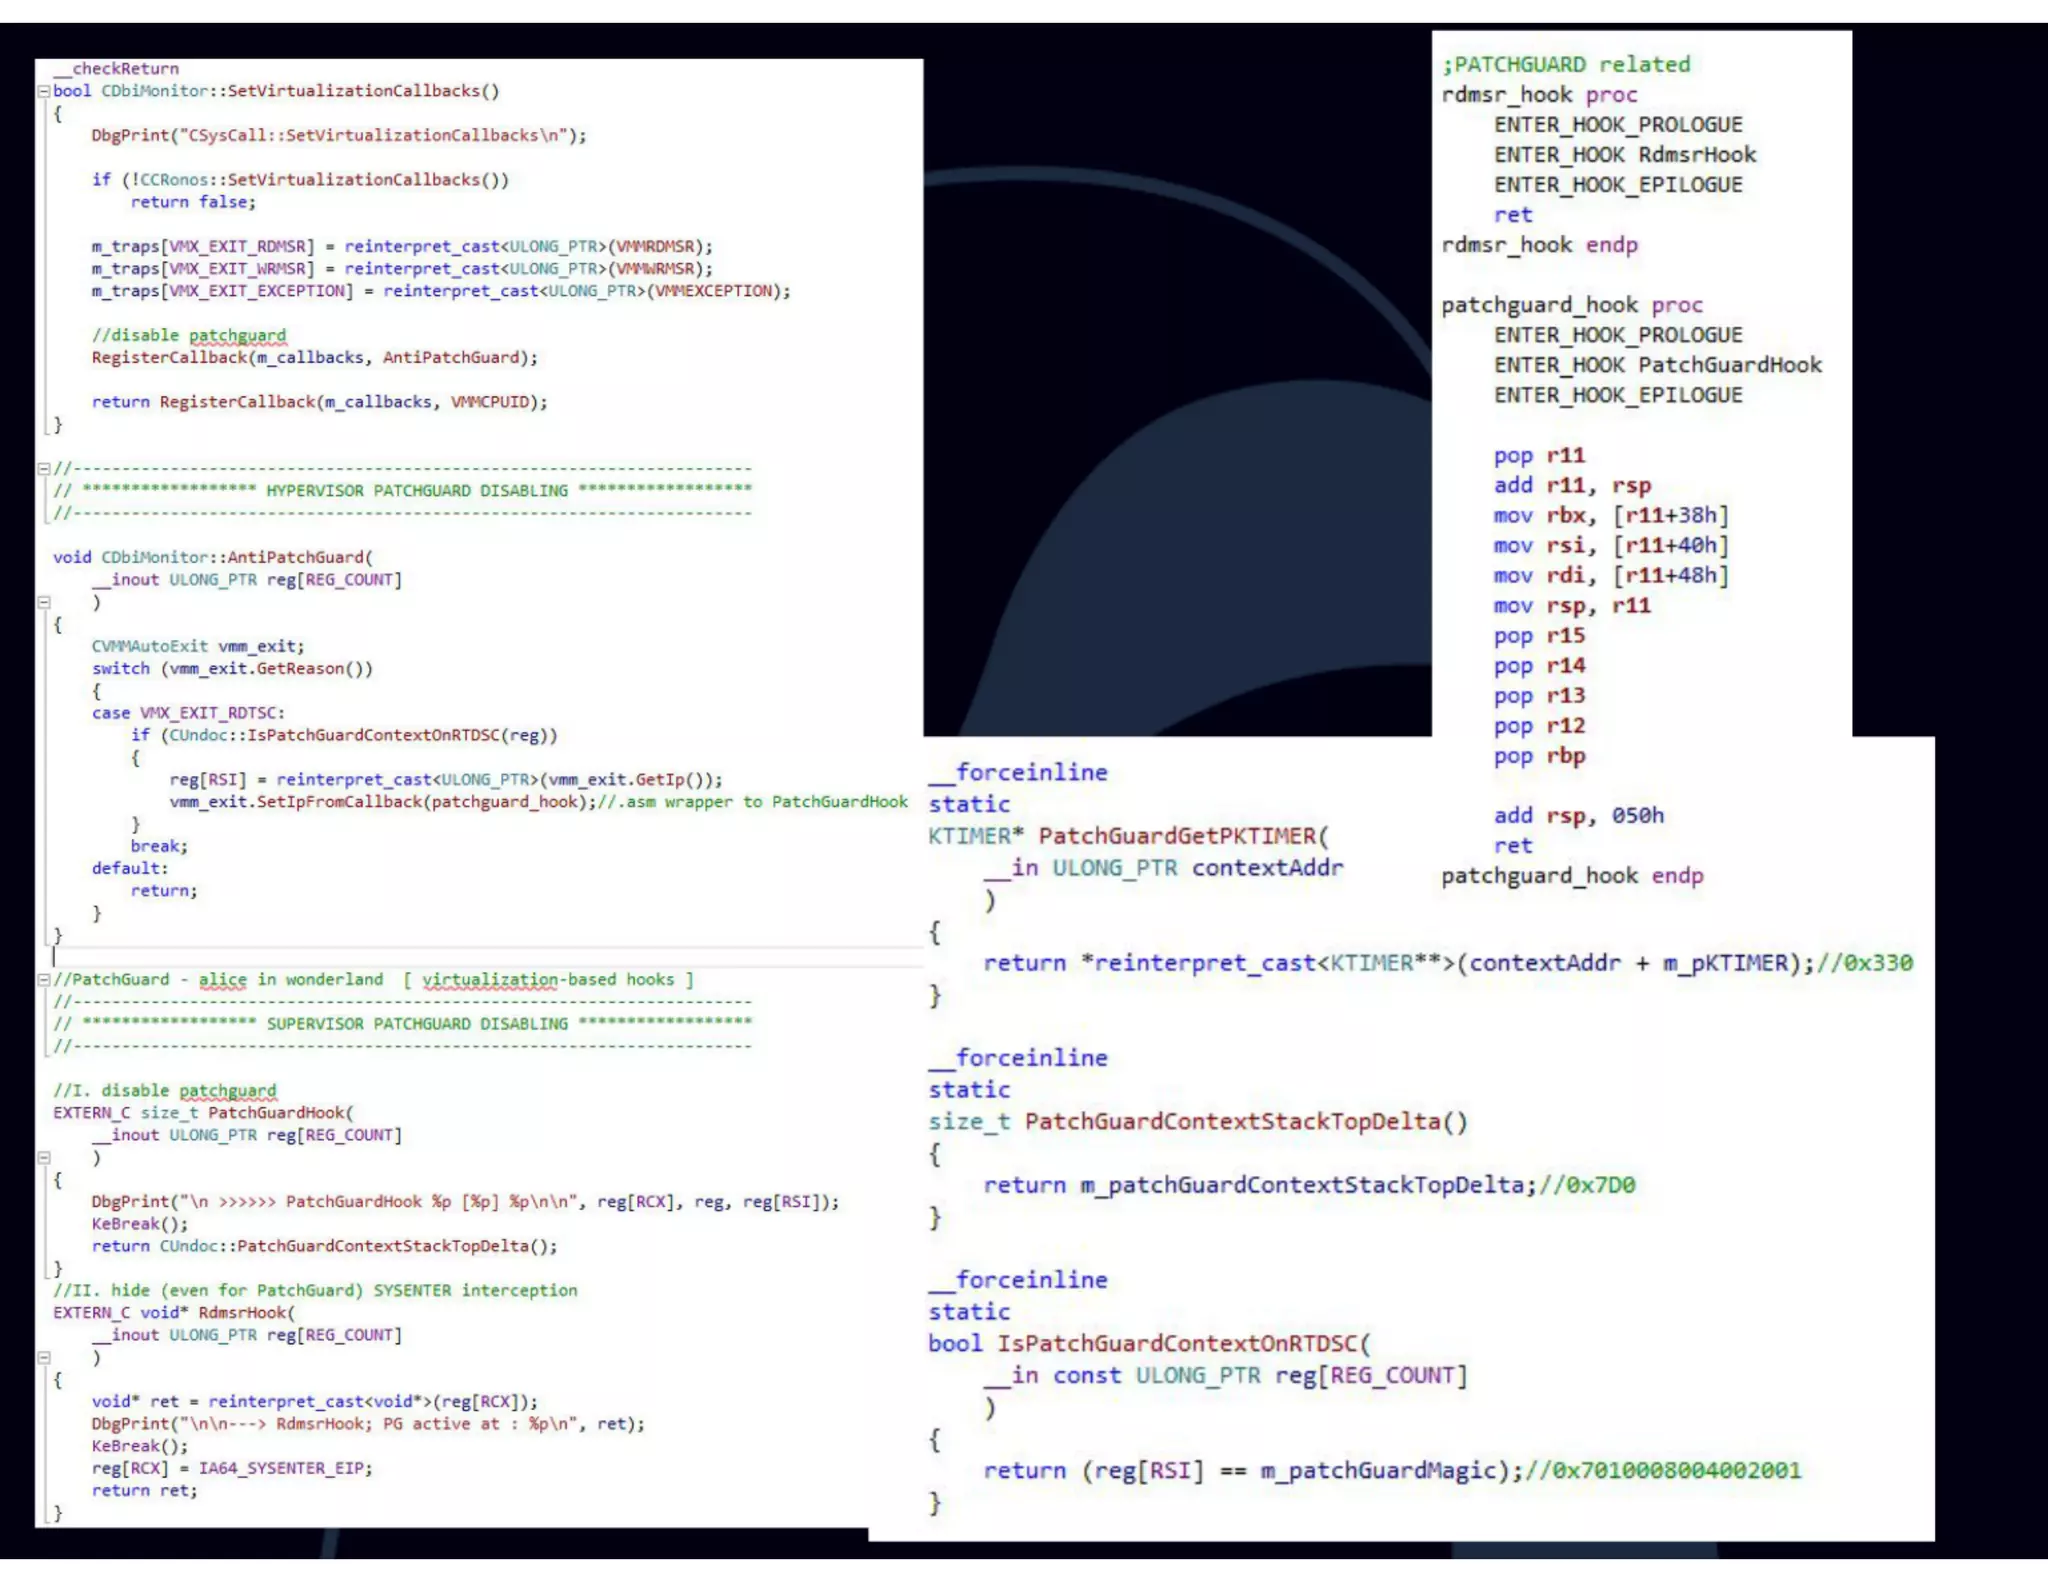Select the m_traps[VMX_EXIT_RDMSR] assignment line
Image resolution: width=2048 pixels, height=1582 pixels.
(x=402, y=246)
